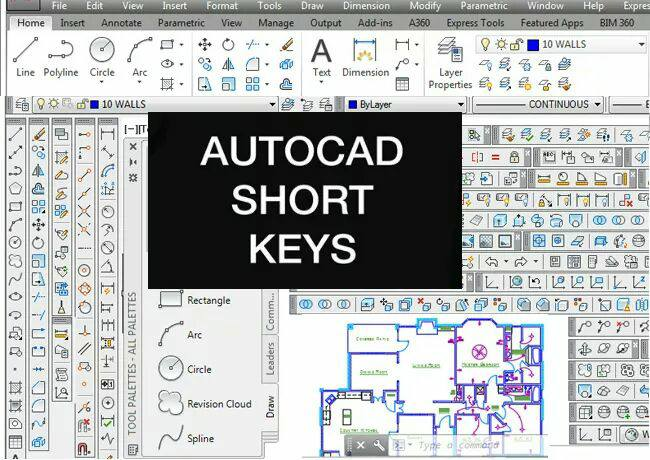Open the Undo history dropdown arrow
The image size is (650, 460).
pos(506,261)
